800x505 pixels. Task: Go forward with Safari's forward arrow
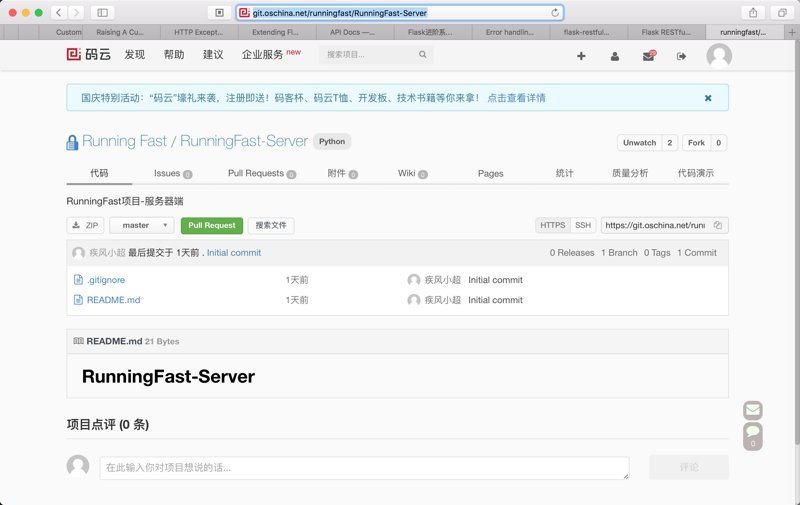[x=76, y=13]
